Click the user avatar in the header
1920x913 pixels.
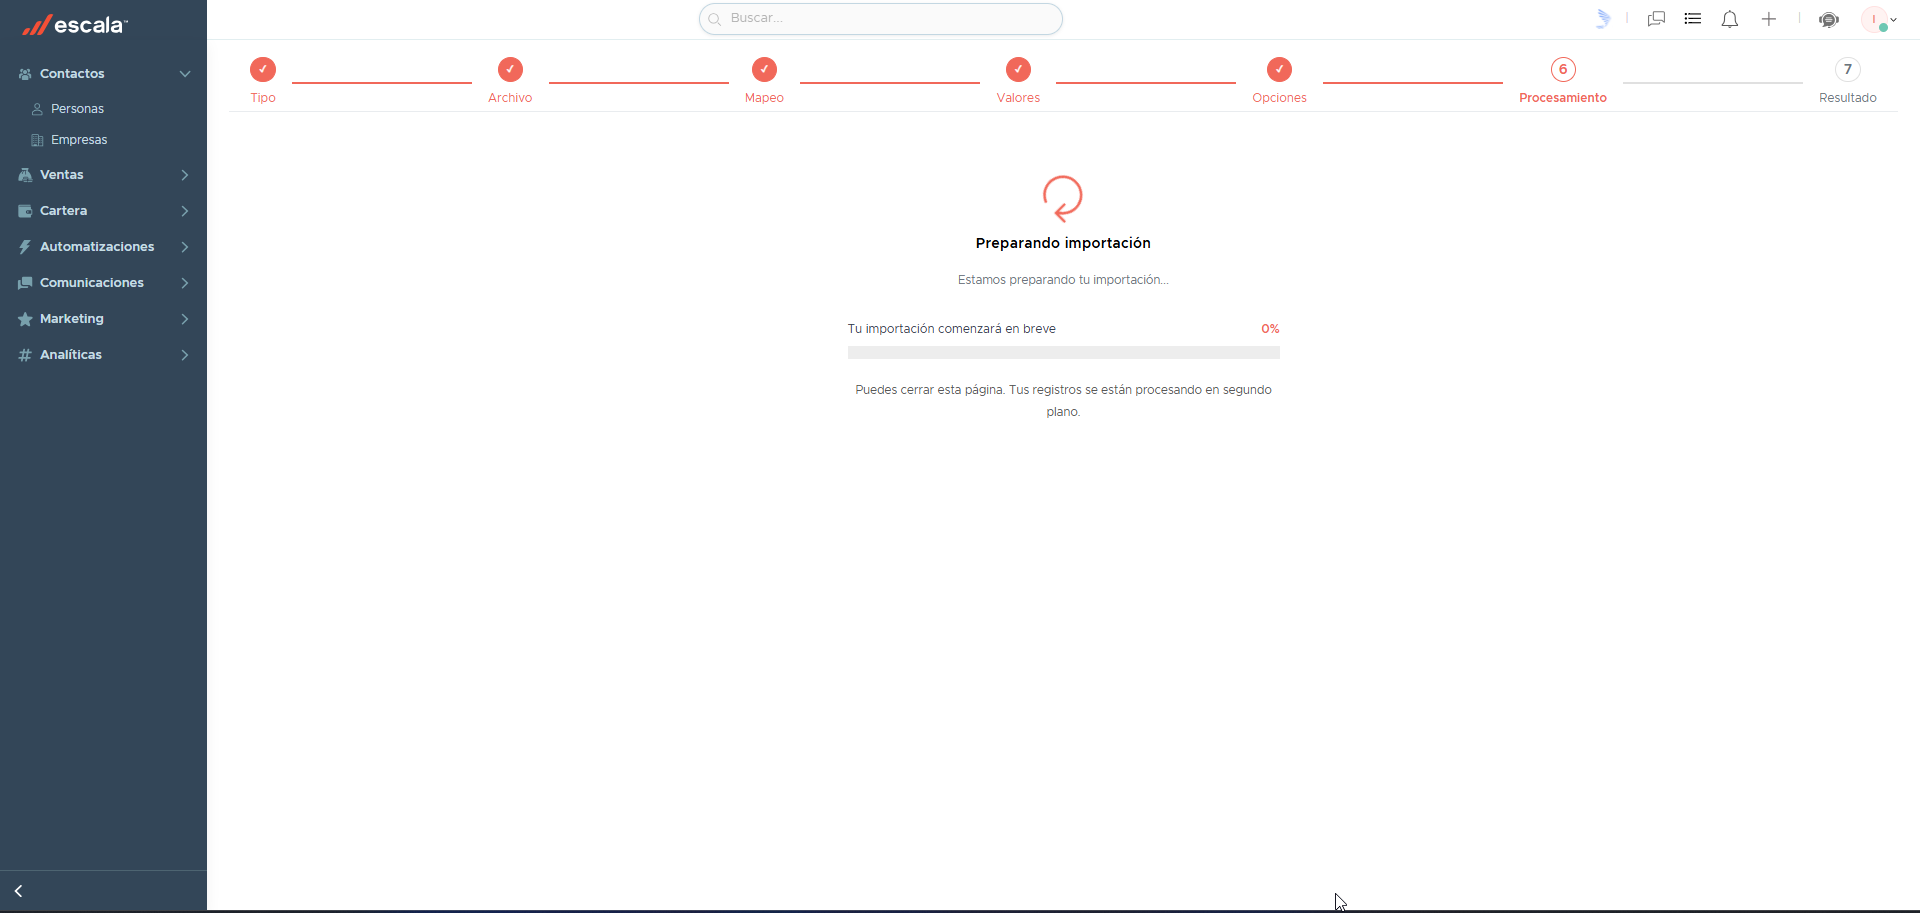click(1874, 19)
